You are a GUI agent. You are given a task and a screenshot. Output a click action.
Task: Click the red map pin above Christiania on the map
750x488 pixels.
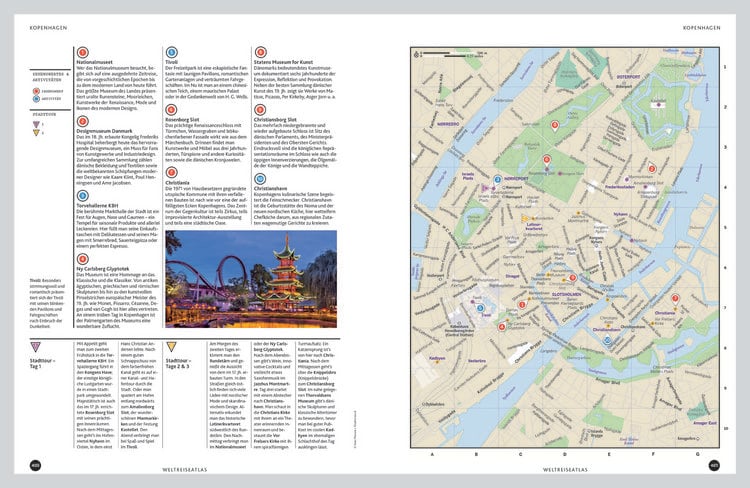(x=675, y=299)
